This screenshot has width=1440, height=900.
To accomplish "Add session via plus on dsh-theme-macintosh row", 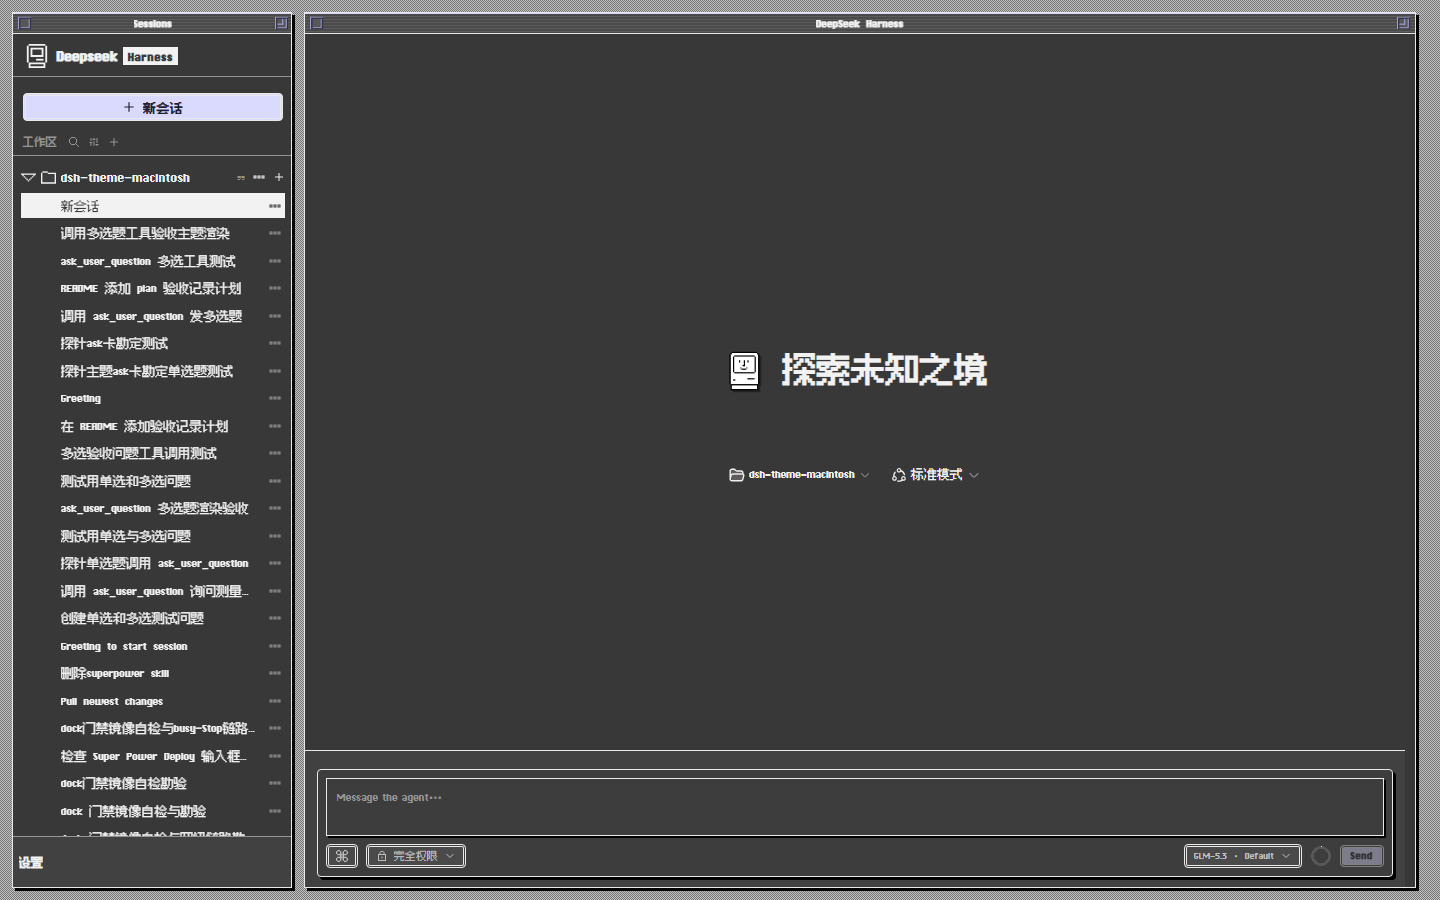I will pyautogui.click(x=279, y=177).
